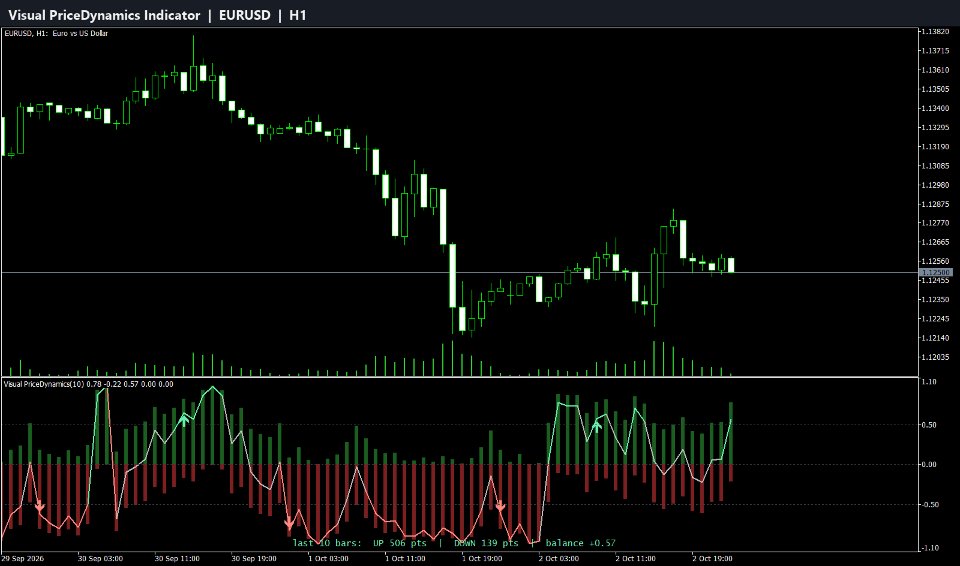The image size is (960, 566).
Task: Click the red down arrow near 29 Sep 2026
Action: 40,507
